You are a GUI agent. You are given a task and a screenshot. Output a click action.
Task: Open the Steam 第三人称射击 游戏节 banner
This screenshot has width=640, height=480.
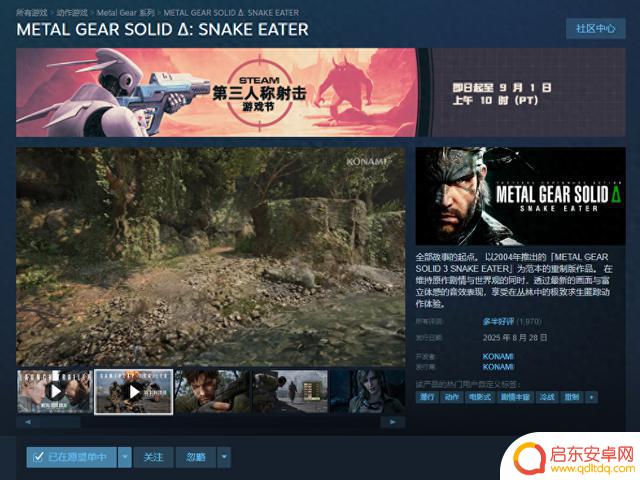(x=320, y=92)
